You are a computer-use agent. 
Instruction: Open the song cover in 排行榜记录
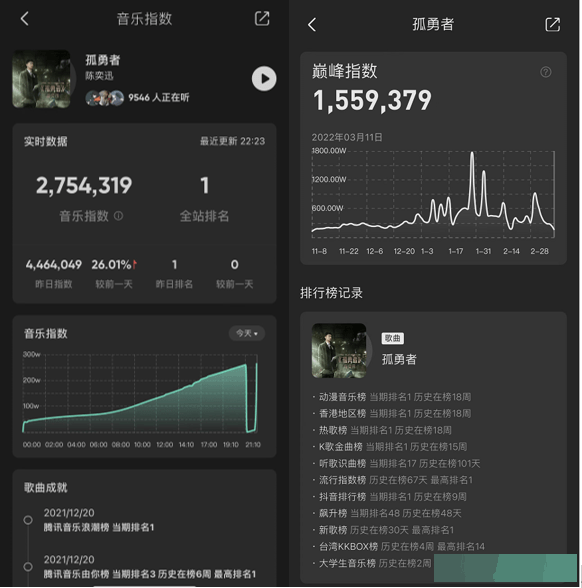click(339, 351)
